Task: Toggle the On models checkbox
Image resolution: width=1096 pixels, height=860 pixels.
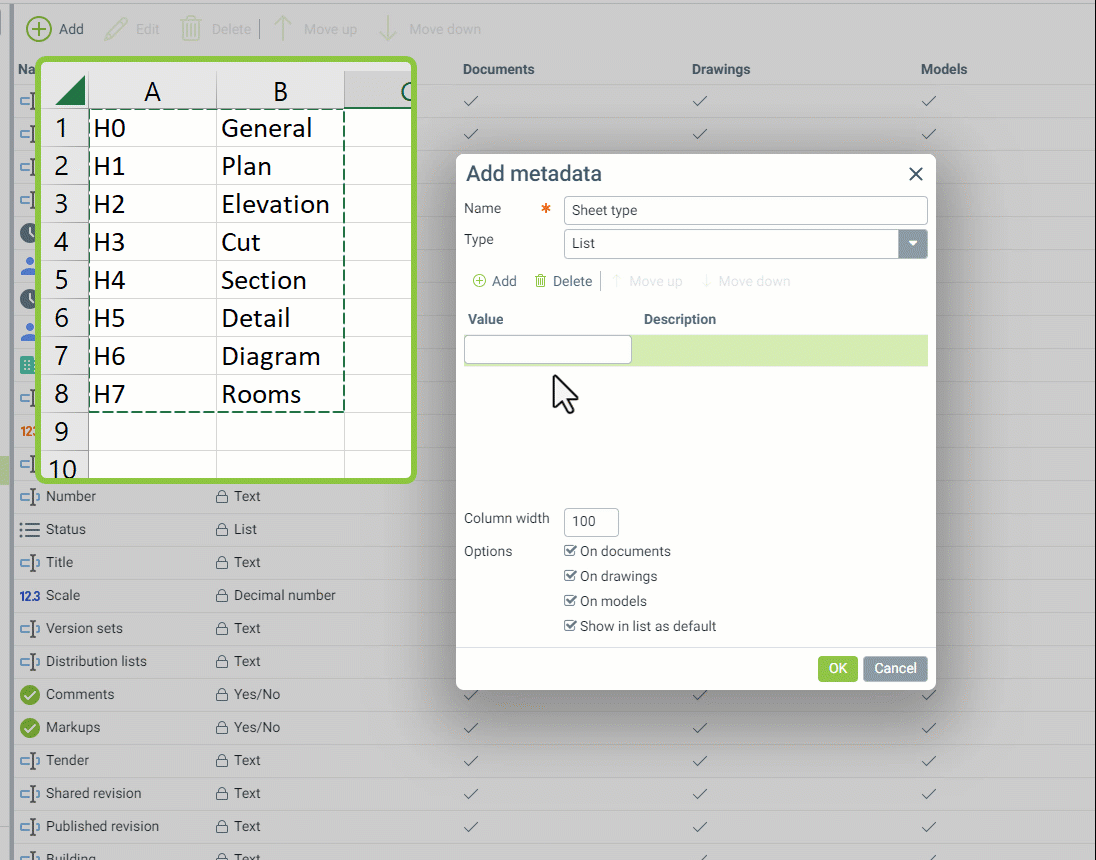Action: tap(570, 601)
